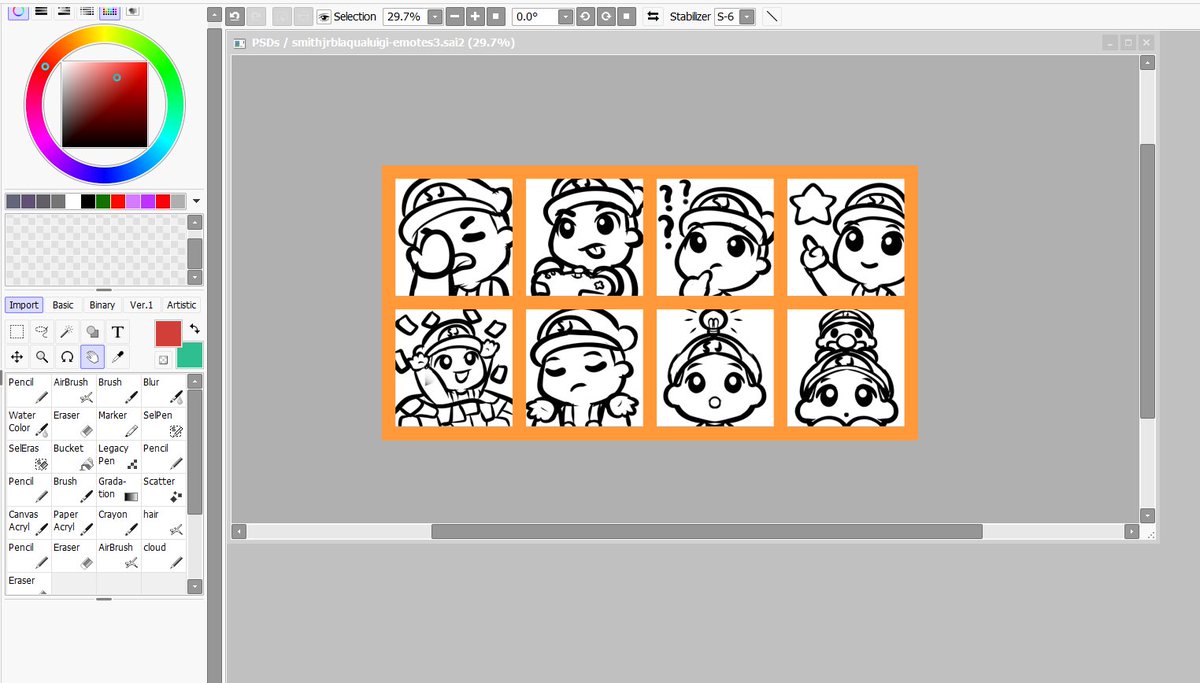
Task: Switch to the Artistic brush tab
Action: pyautogui.click(x=181, y=305)
